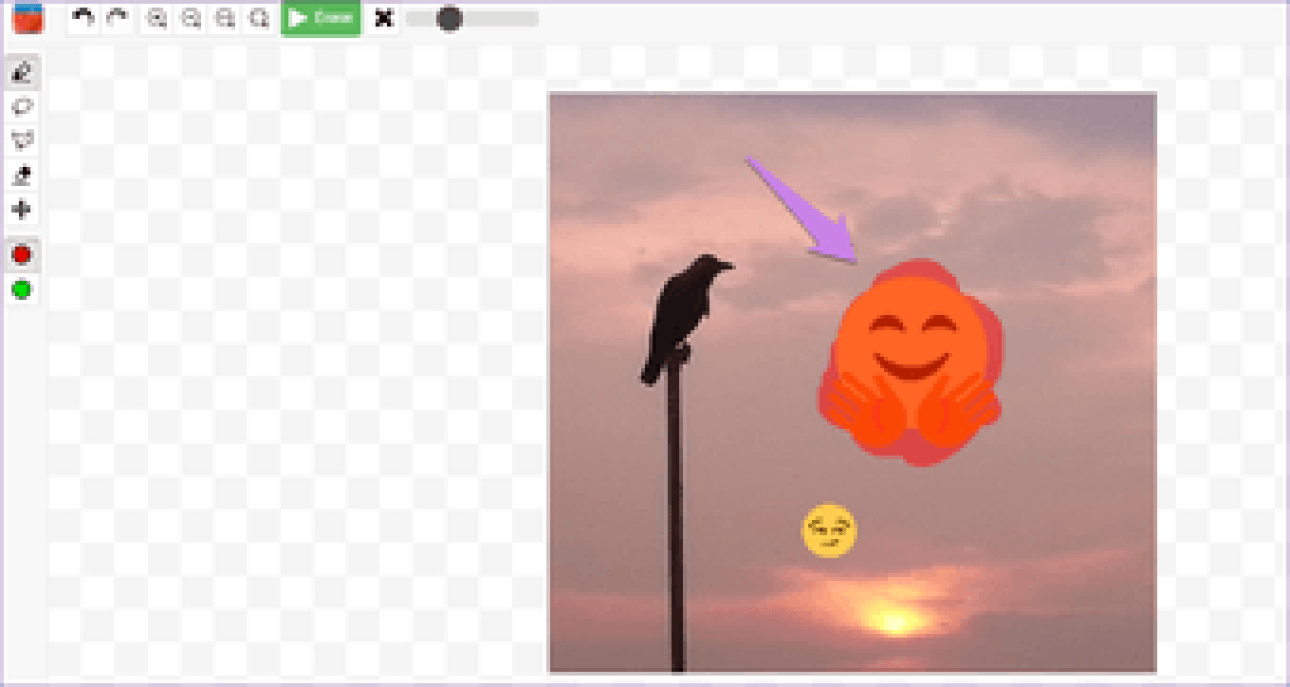Click the second magnifier zoom icon from left

[x=191, y=18]
